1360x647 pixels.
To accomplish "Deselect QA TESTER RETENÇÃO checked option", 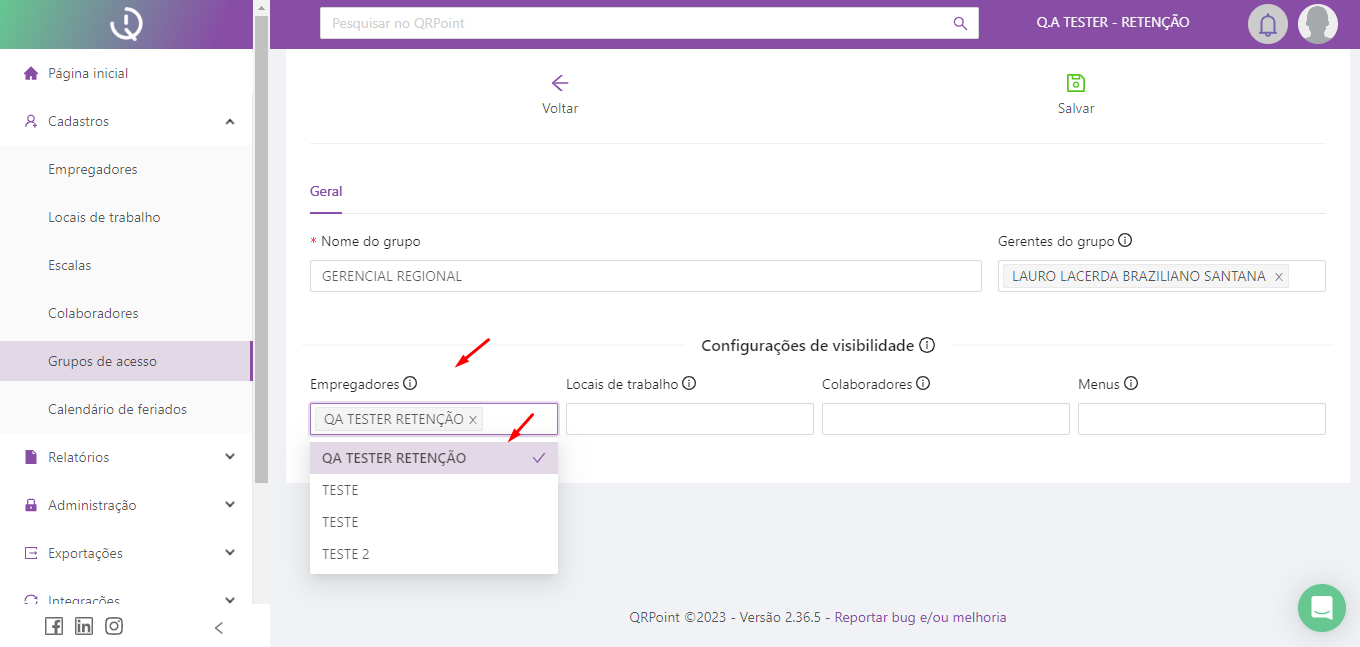I will tap(433, 458).
